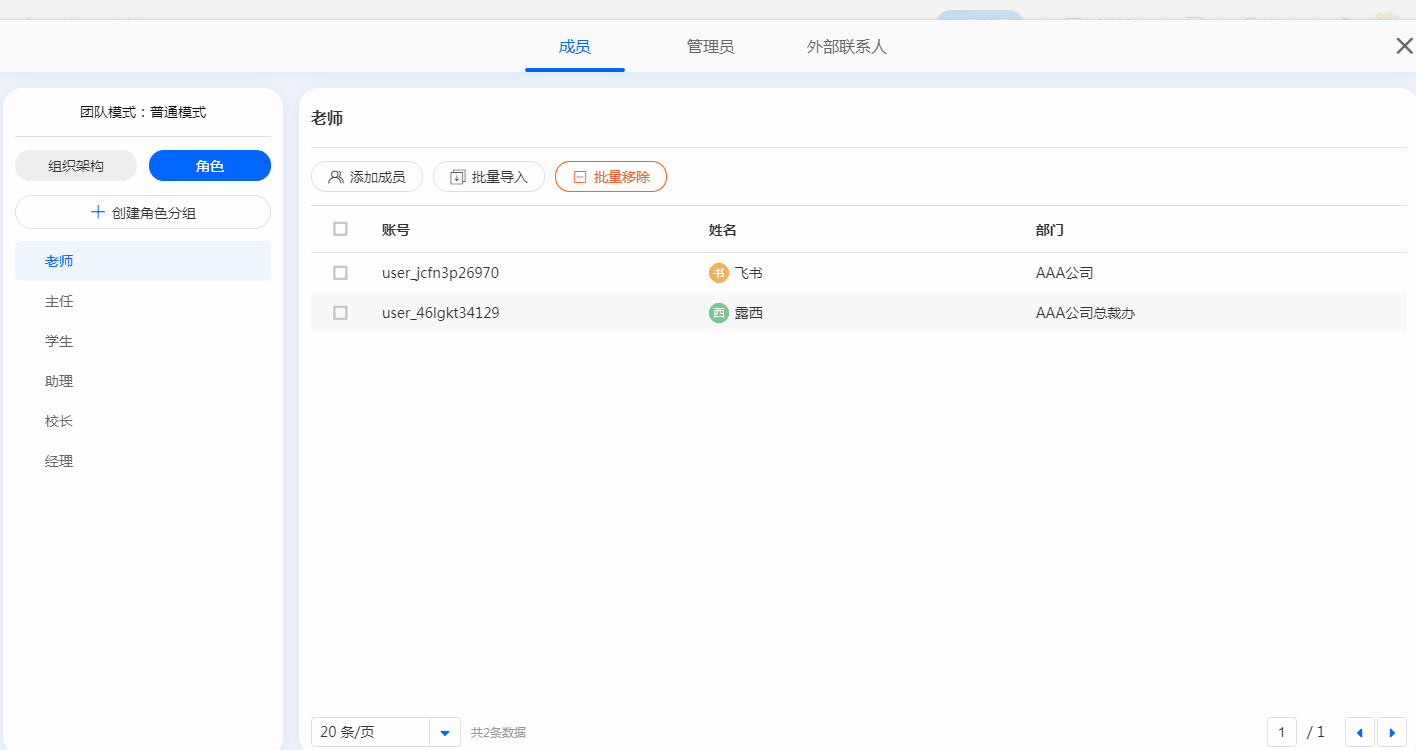Toggle the select-all checkbox in table header

(x=340, y=229)
